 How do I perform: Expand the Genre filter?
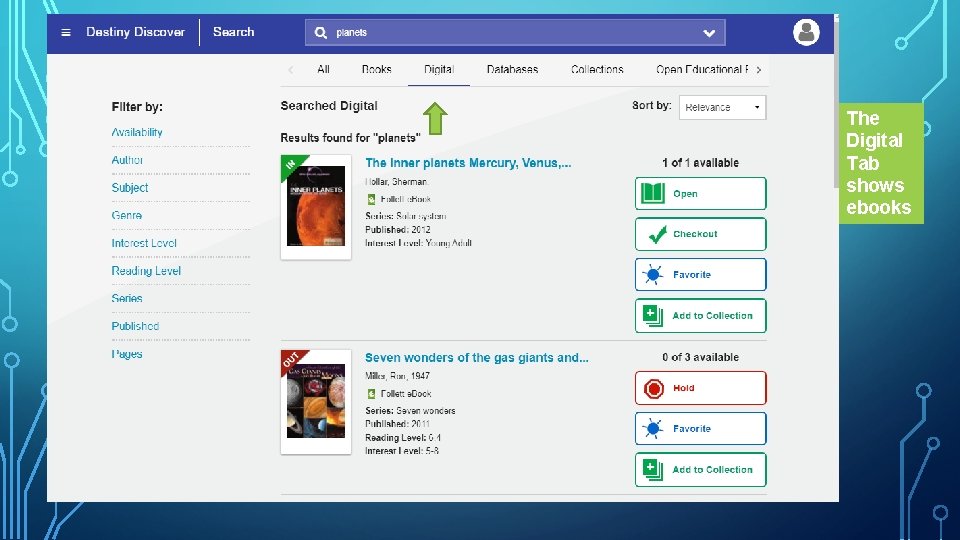127,216
